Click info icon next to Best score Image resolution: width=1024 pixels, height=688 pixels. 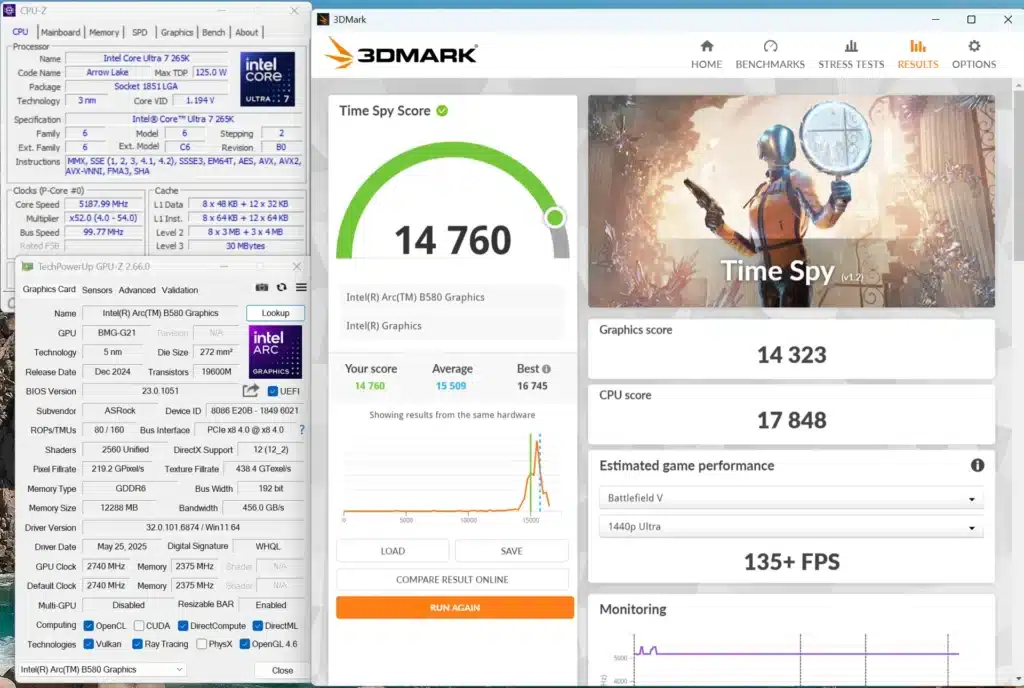pos(547,369)
